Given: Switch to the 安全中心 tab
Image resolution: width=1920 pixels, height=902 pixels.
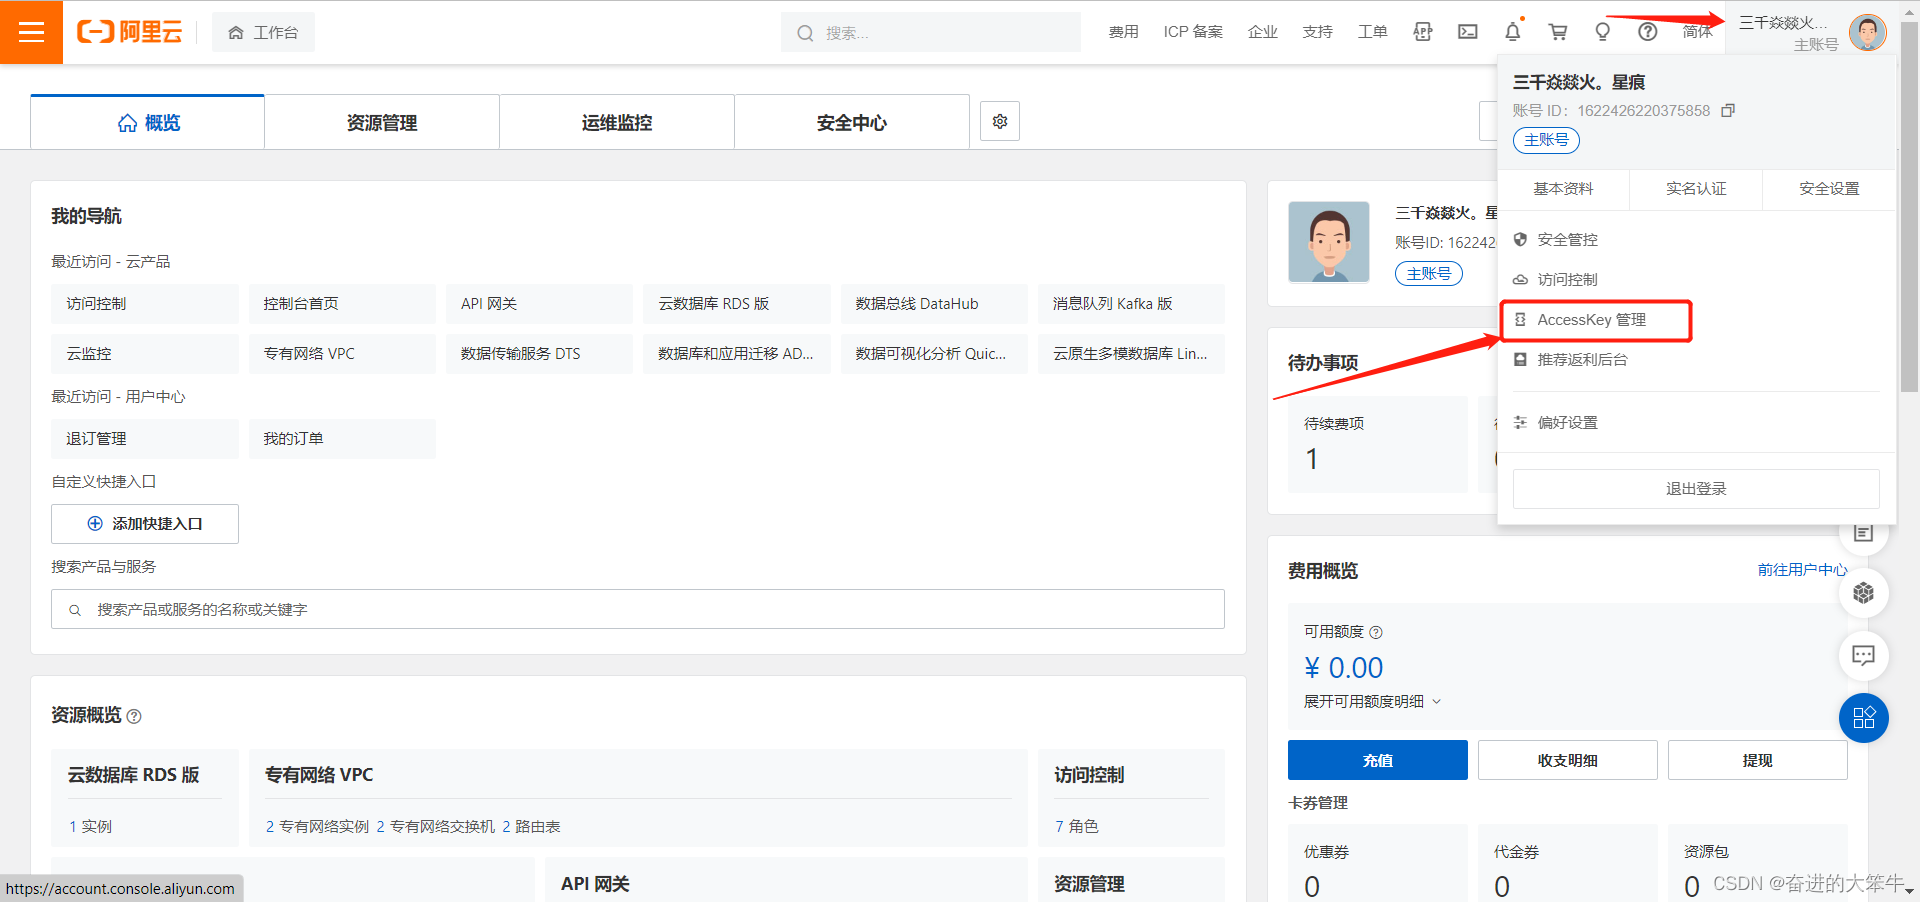Looking at the screenshot, I should (x=852, y=122).
